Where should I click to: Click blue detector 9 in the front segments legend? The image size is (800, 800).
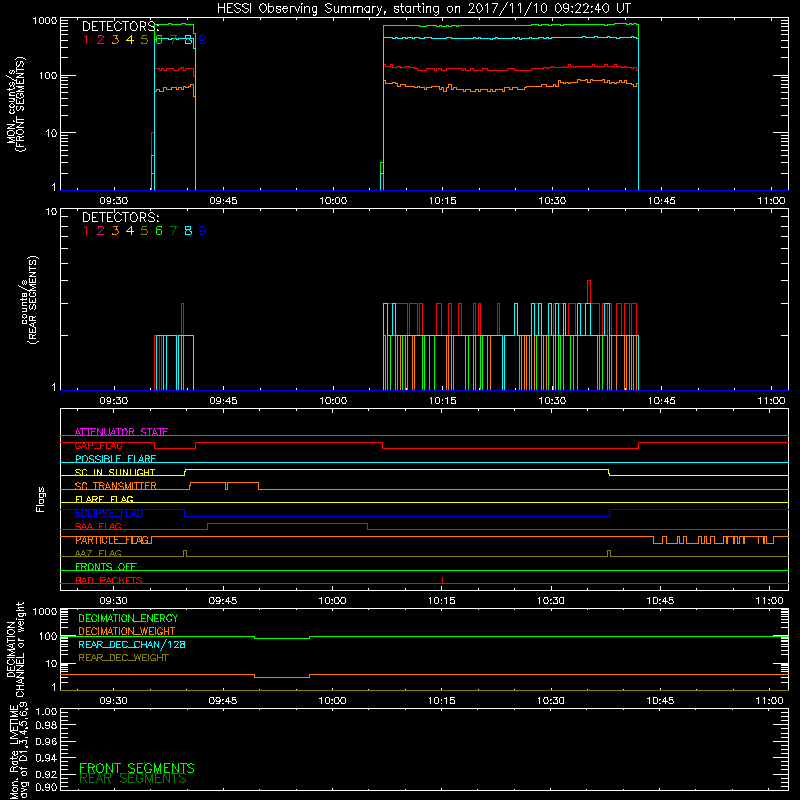coord(203,40)
